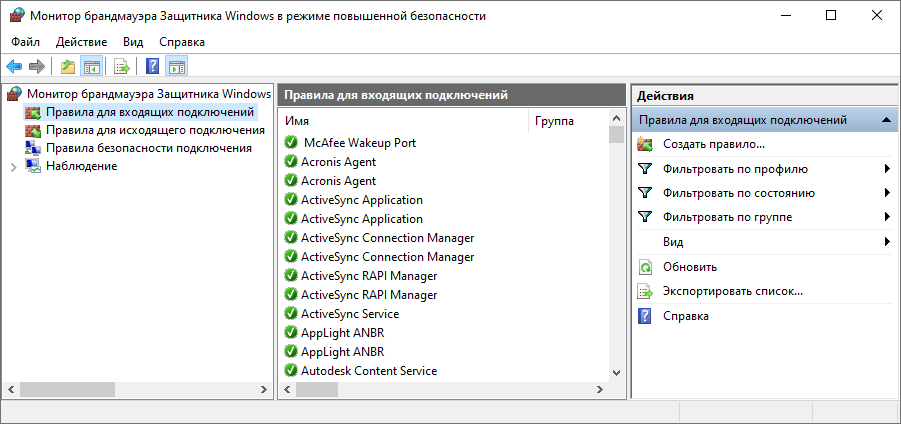Click the blue Help toolbar icon
901x424 pixels.
pyautogui.click(x=152, y=67)
